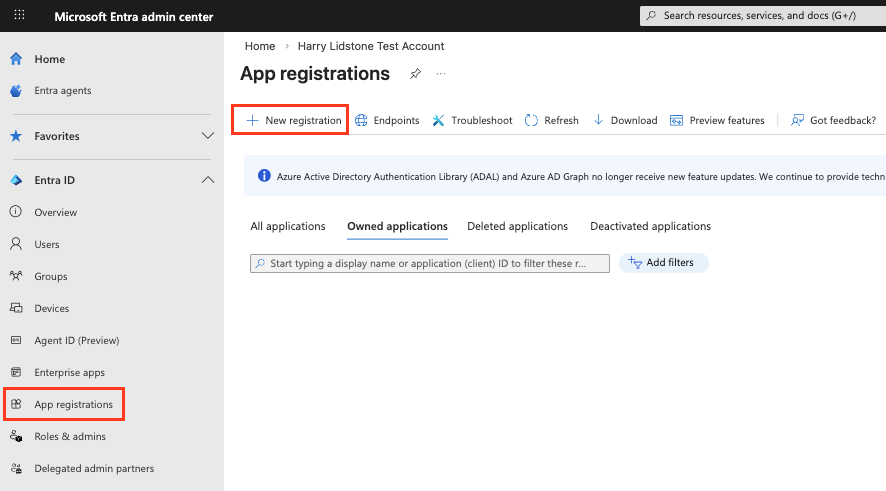Viewport: 886px width, 491px height.
Task: Pin the App registrations page
Action: tap(415, 74)
